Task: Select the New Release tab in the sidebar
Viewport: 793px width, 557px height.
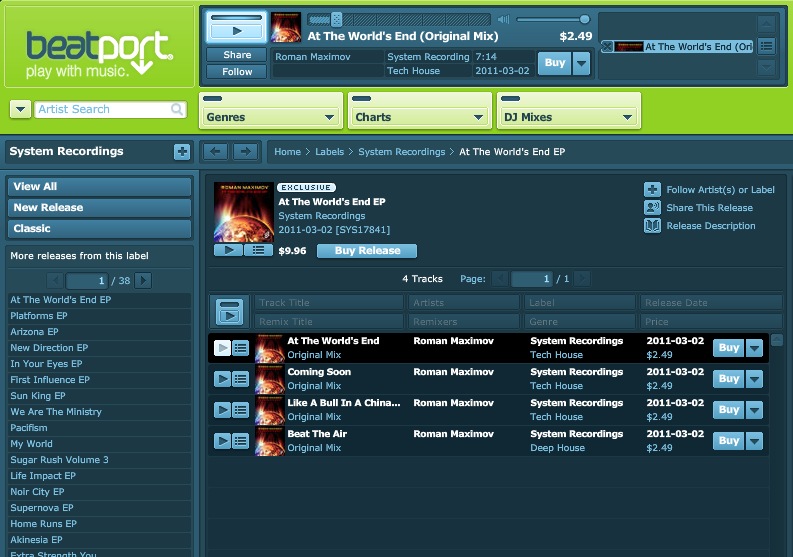Action: pos(99,207)
